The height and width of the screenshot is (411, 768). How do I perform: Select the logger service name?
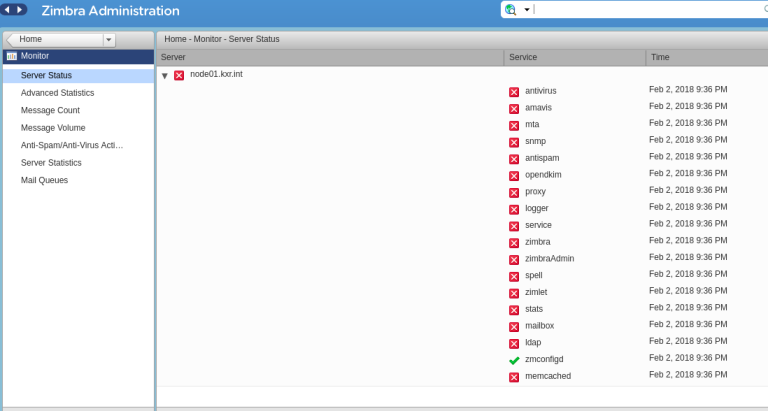coord(537,208)
